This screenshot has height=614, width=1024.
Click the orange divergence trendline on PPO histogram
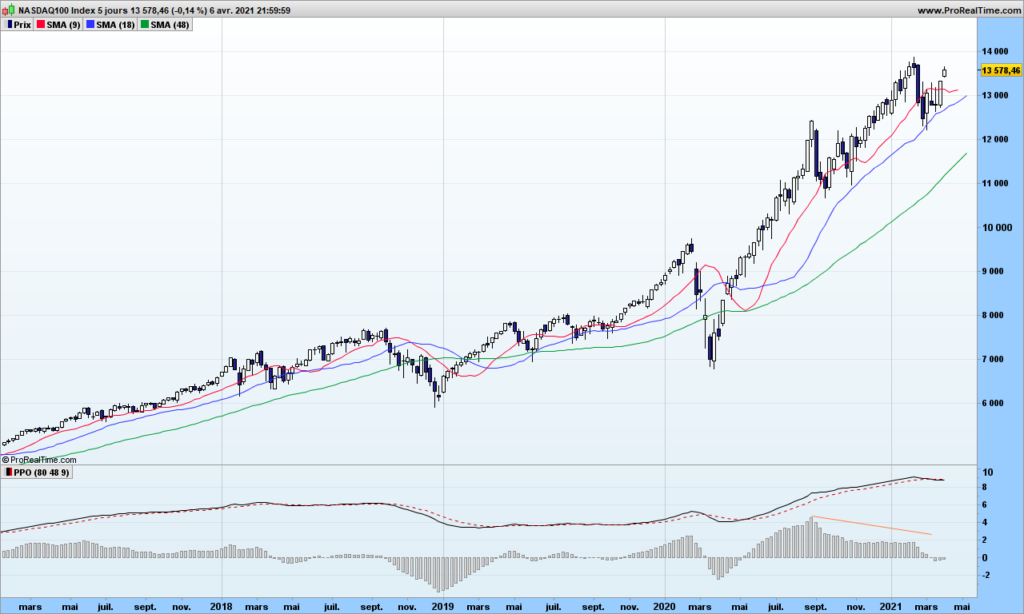coord(871,526)
